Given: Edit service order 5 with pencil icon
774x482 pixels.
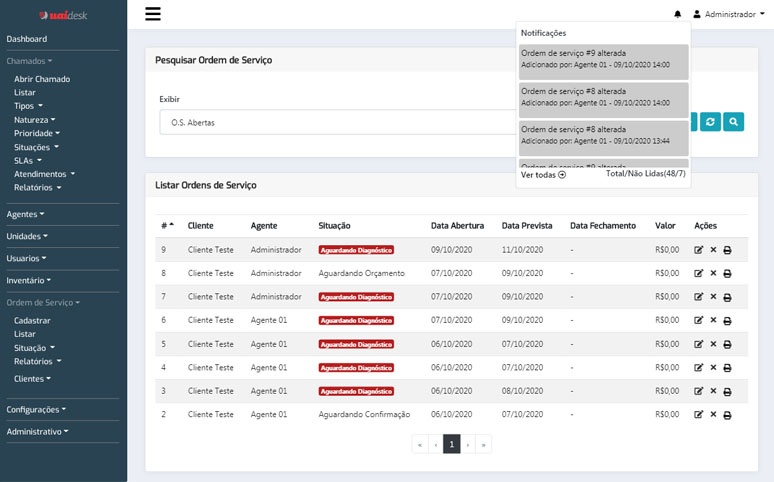Looking at the screenshot, I should coord(699,344).
